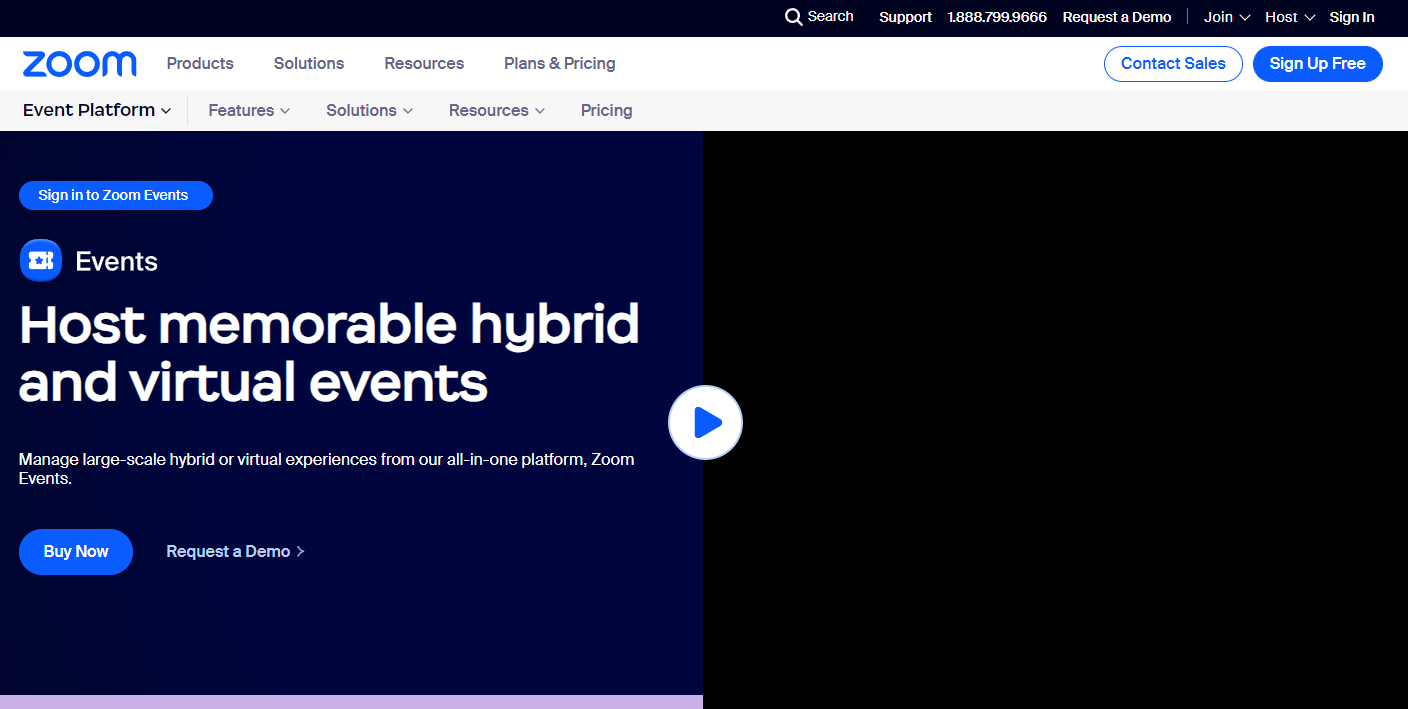Screen dimensions: 1408x709
Task: Open the Resources menu in main navigation
Action: click(424, 64)
